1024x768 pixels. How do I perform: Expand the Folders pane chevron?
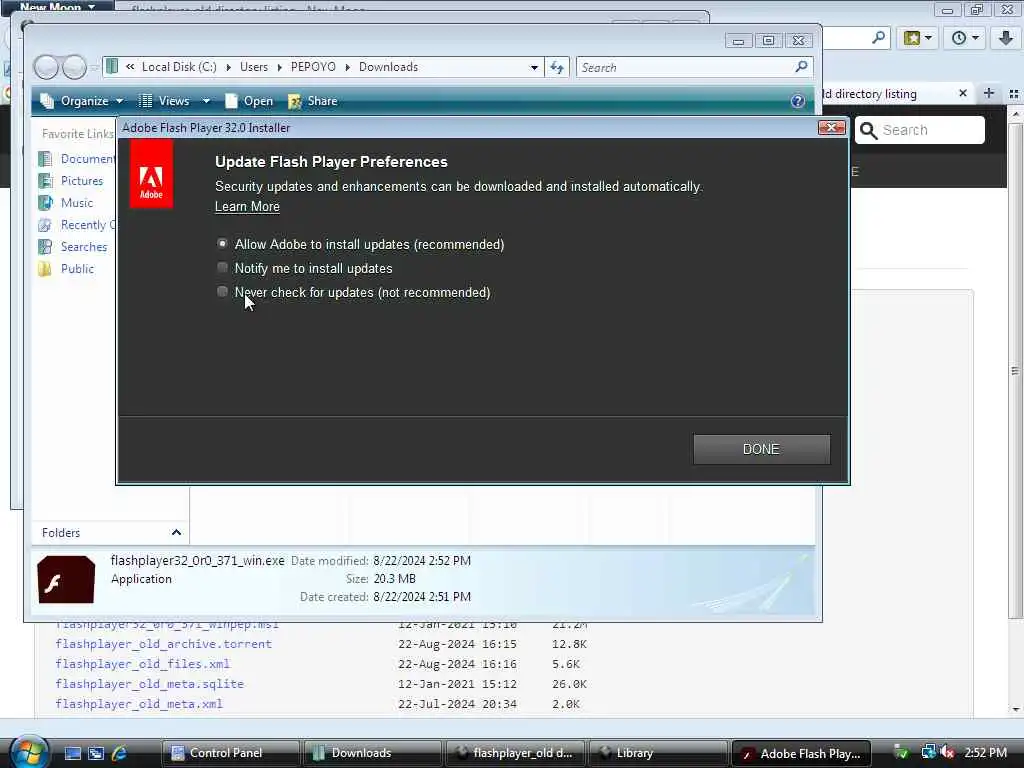click(176, 533)
